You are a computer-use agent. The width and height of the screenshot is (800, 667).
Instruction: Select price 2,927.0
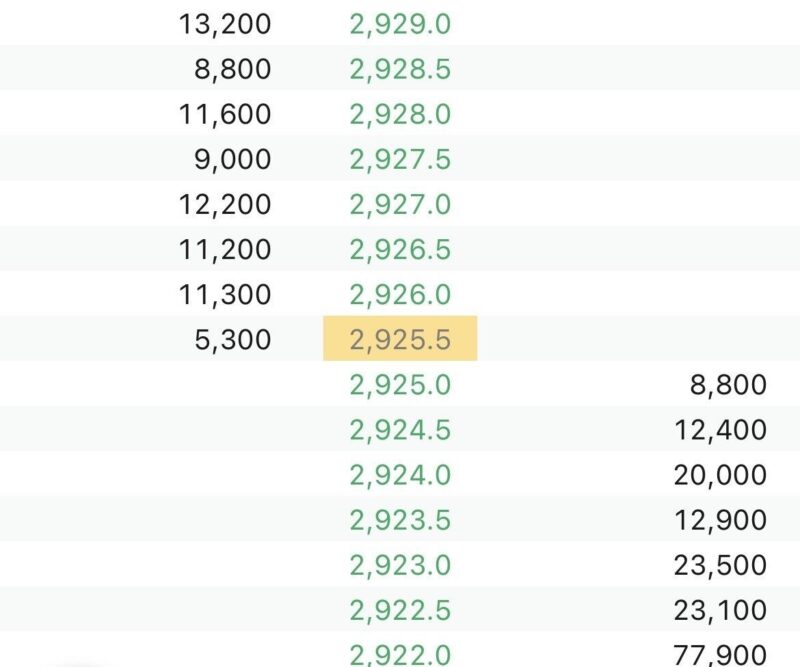(x=400, y=204)
